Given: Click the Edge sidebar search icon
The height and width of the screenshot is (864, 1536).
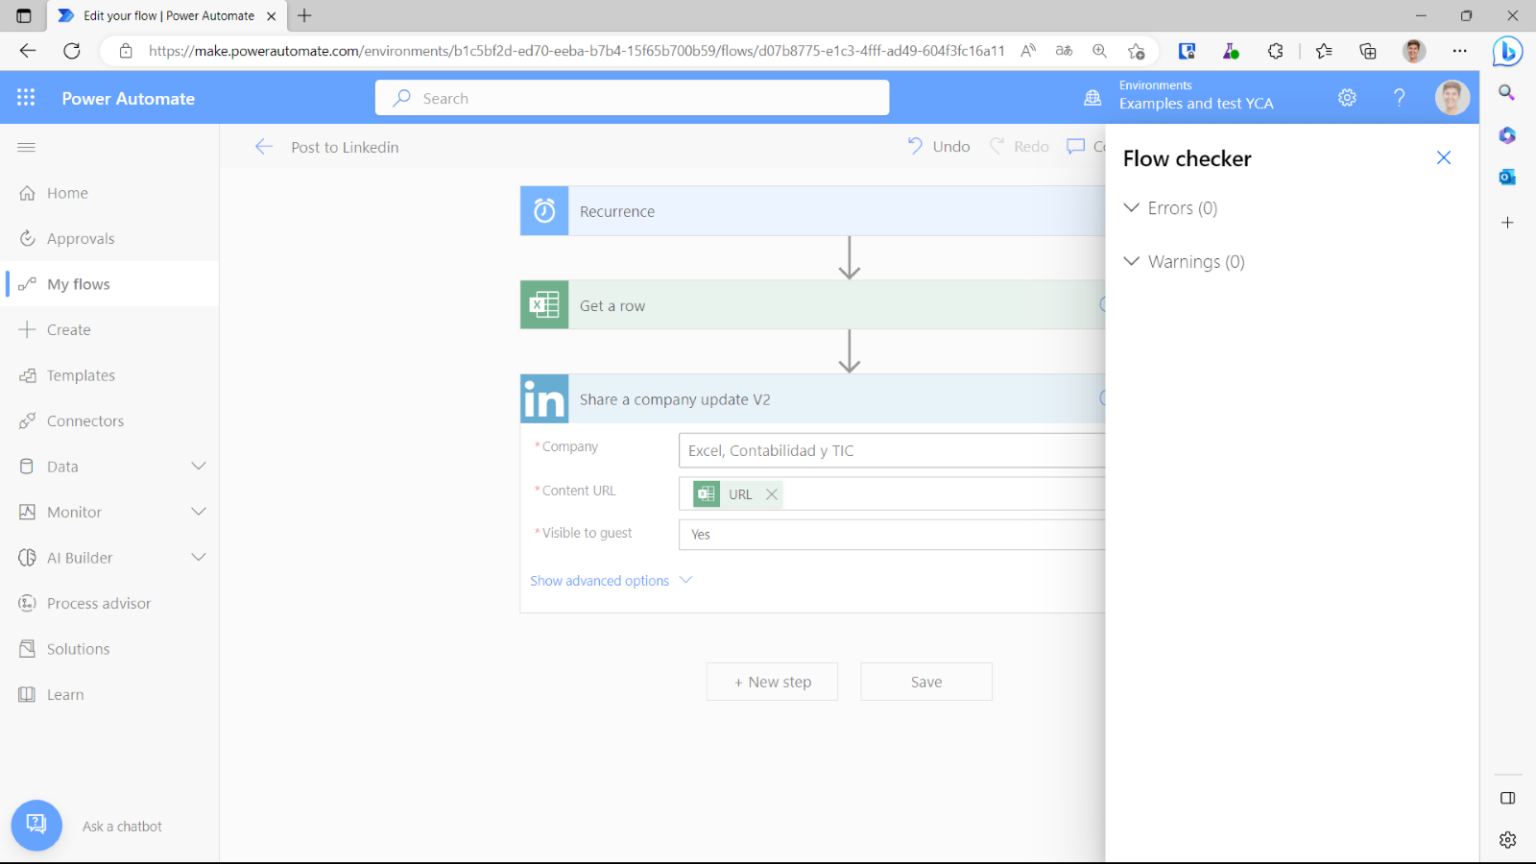Looking at the screenshot, I should (1507, 93).
